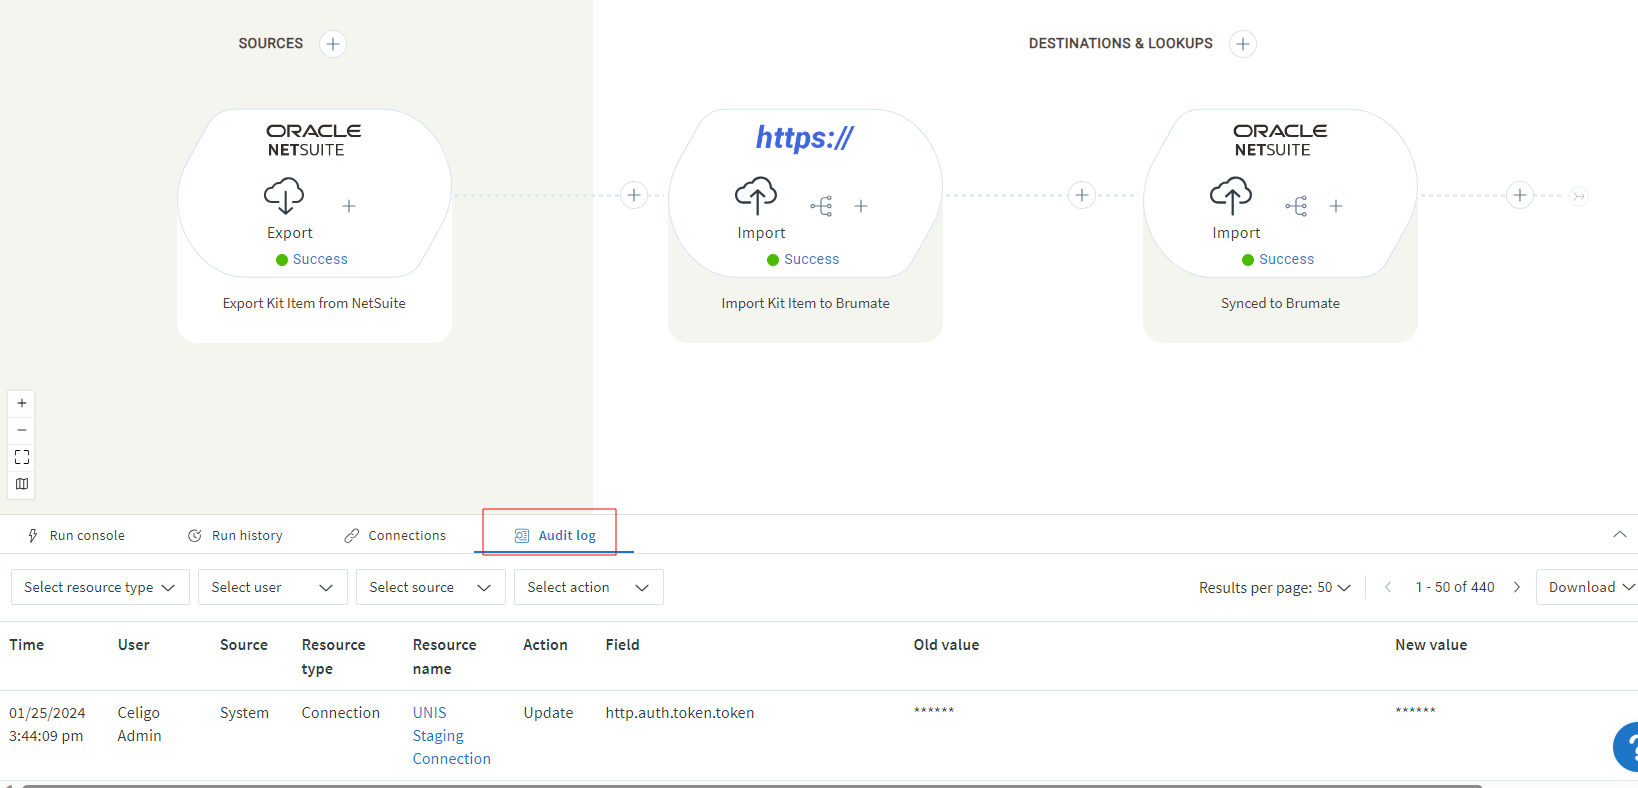Click zoom out button on canvas controls

pos(22,430)
